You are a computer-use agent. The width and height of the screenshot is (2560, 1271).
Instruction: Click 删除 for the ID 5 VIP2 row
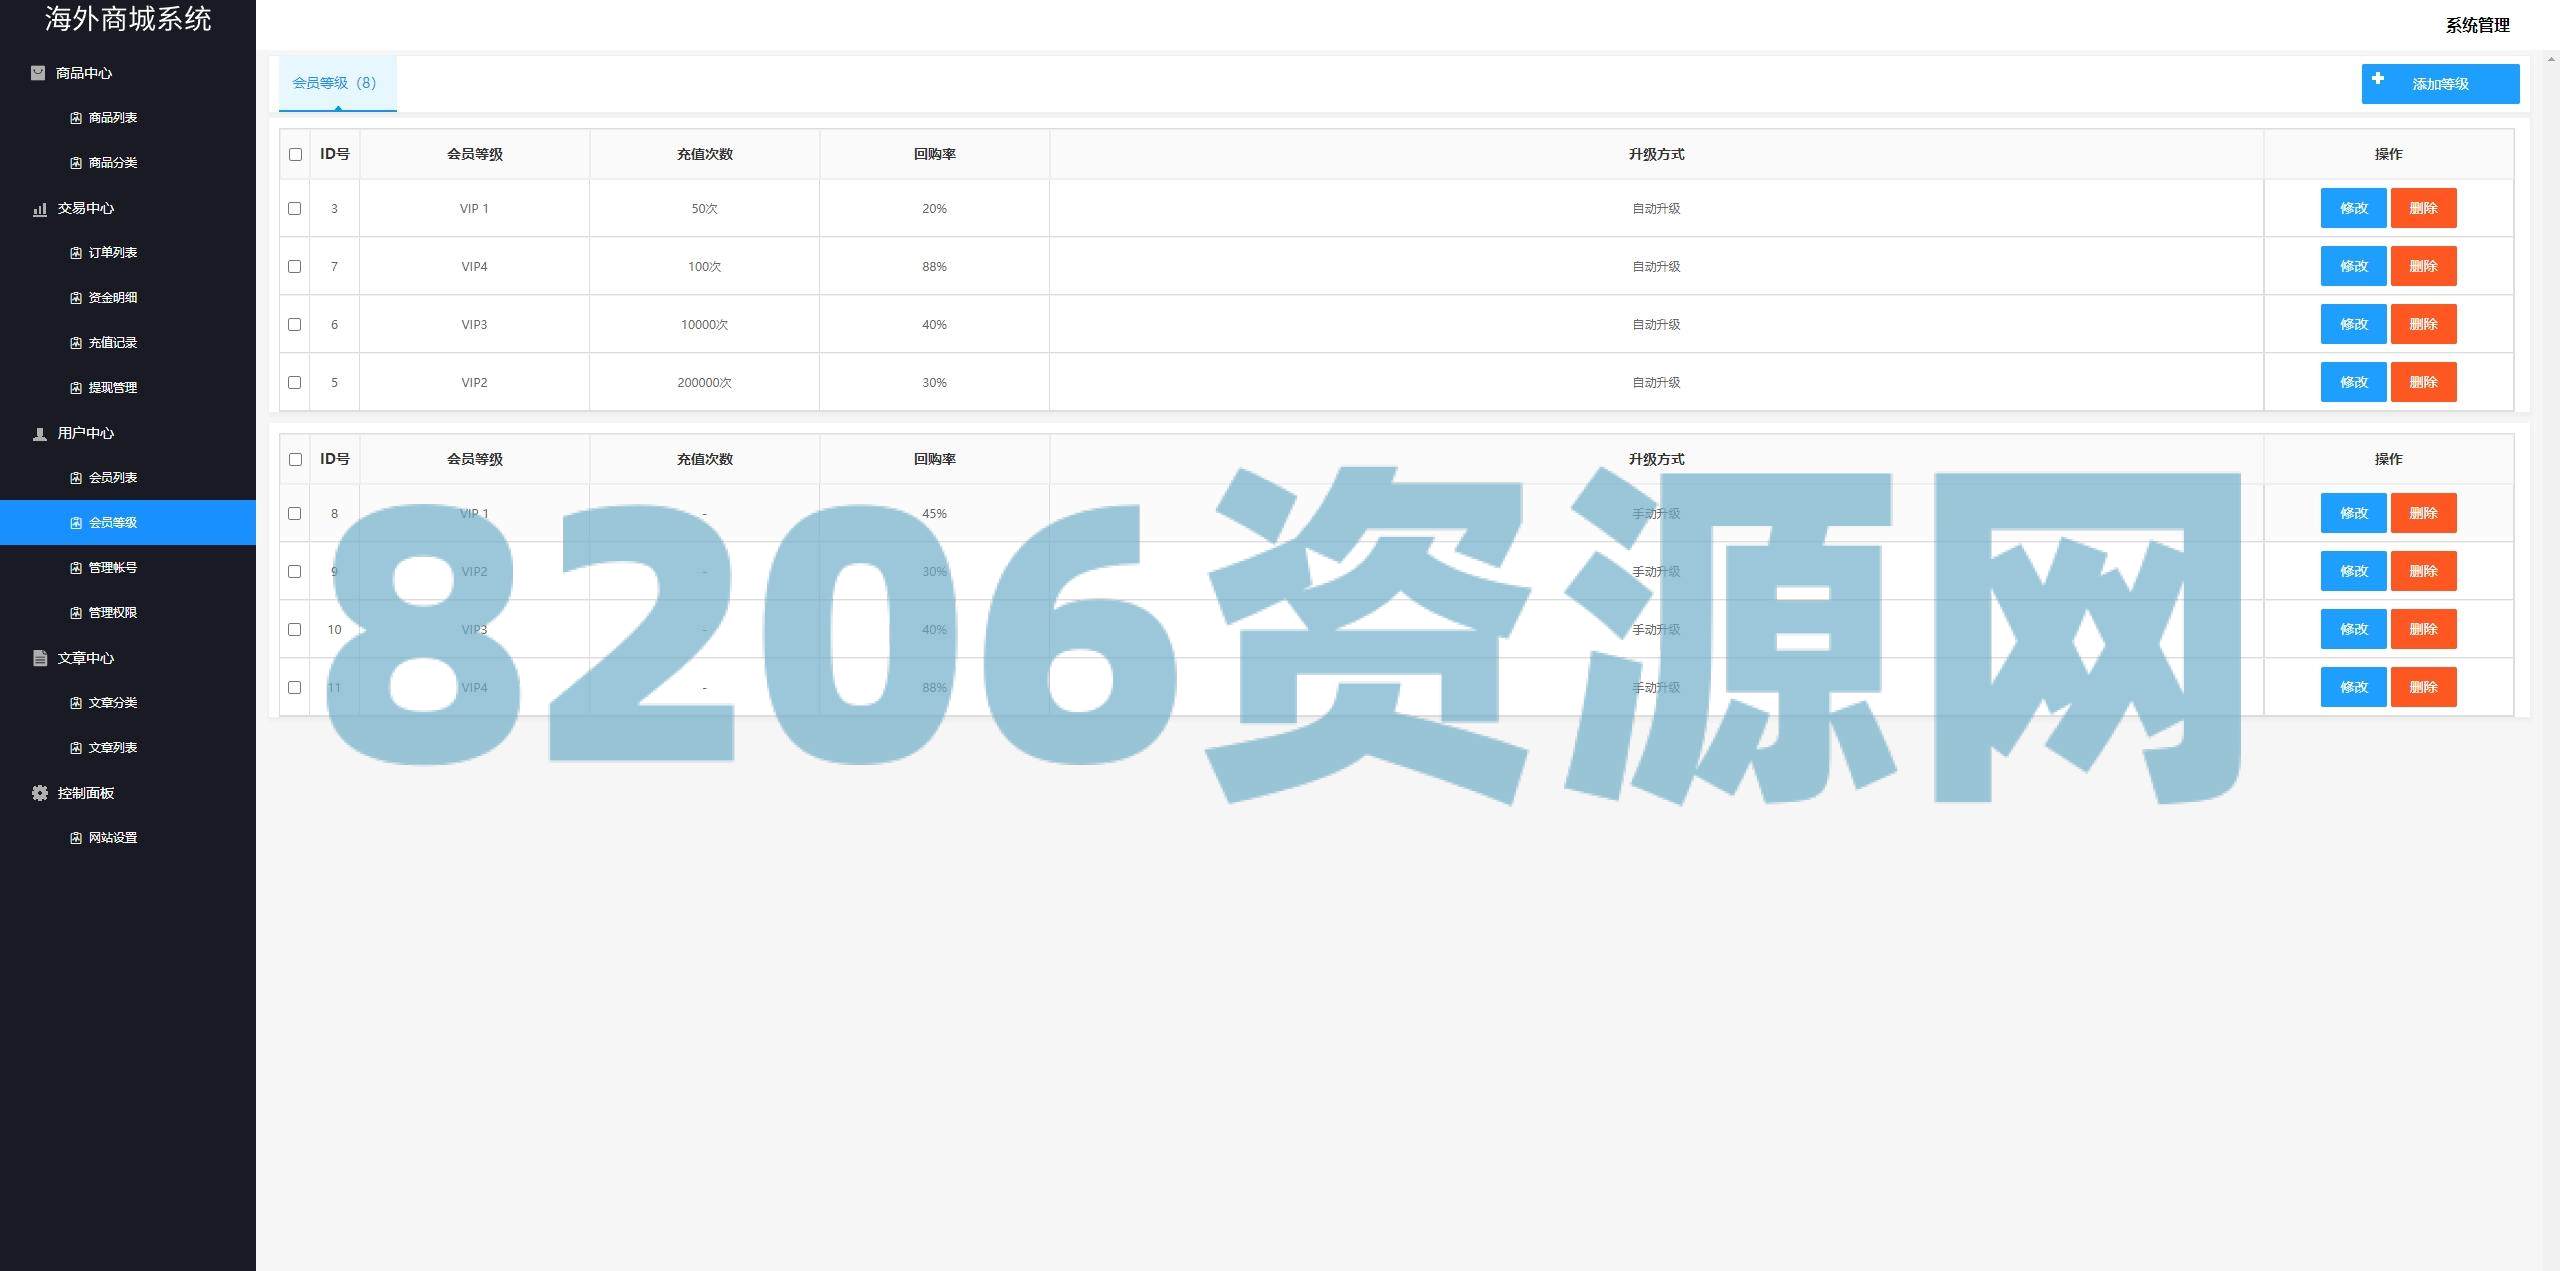[2423, 383]
